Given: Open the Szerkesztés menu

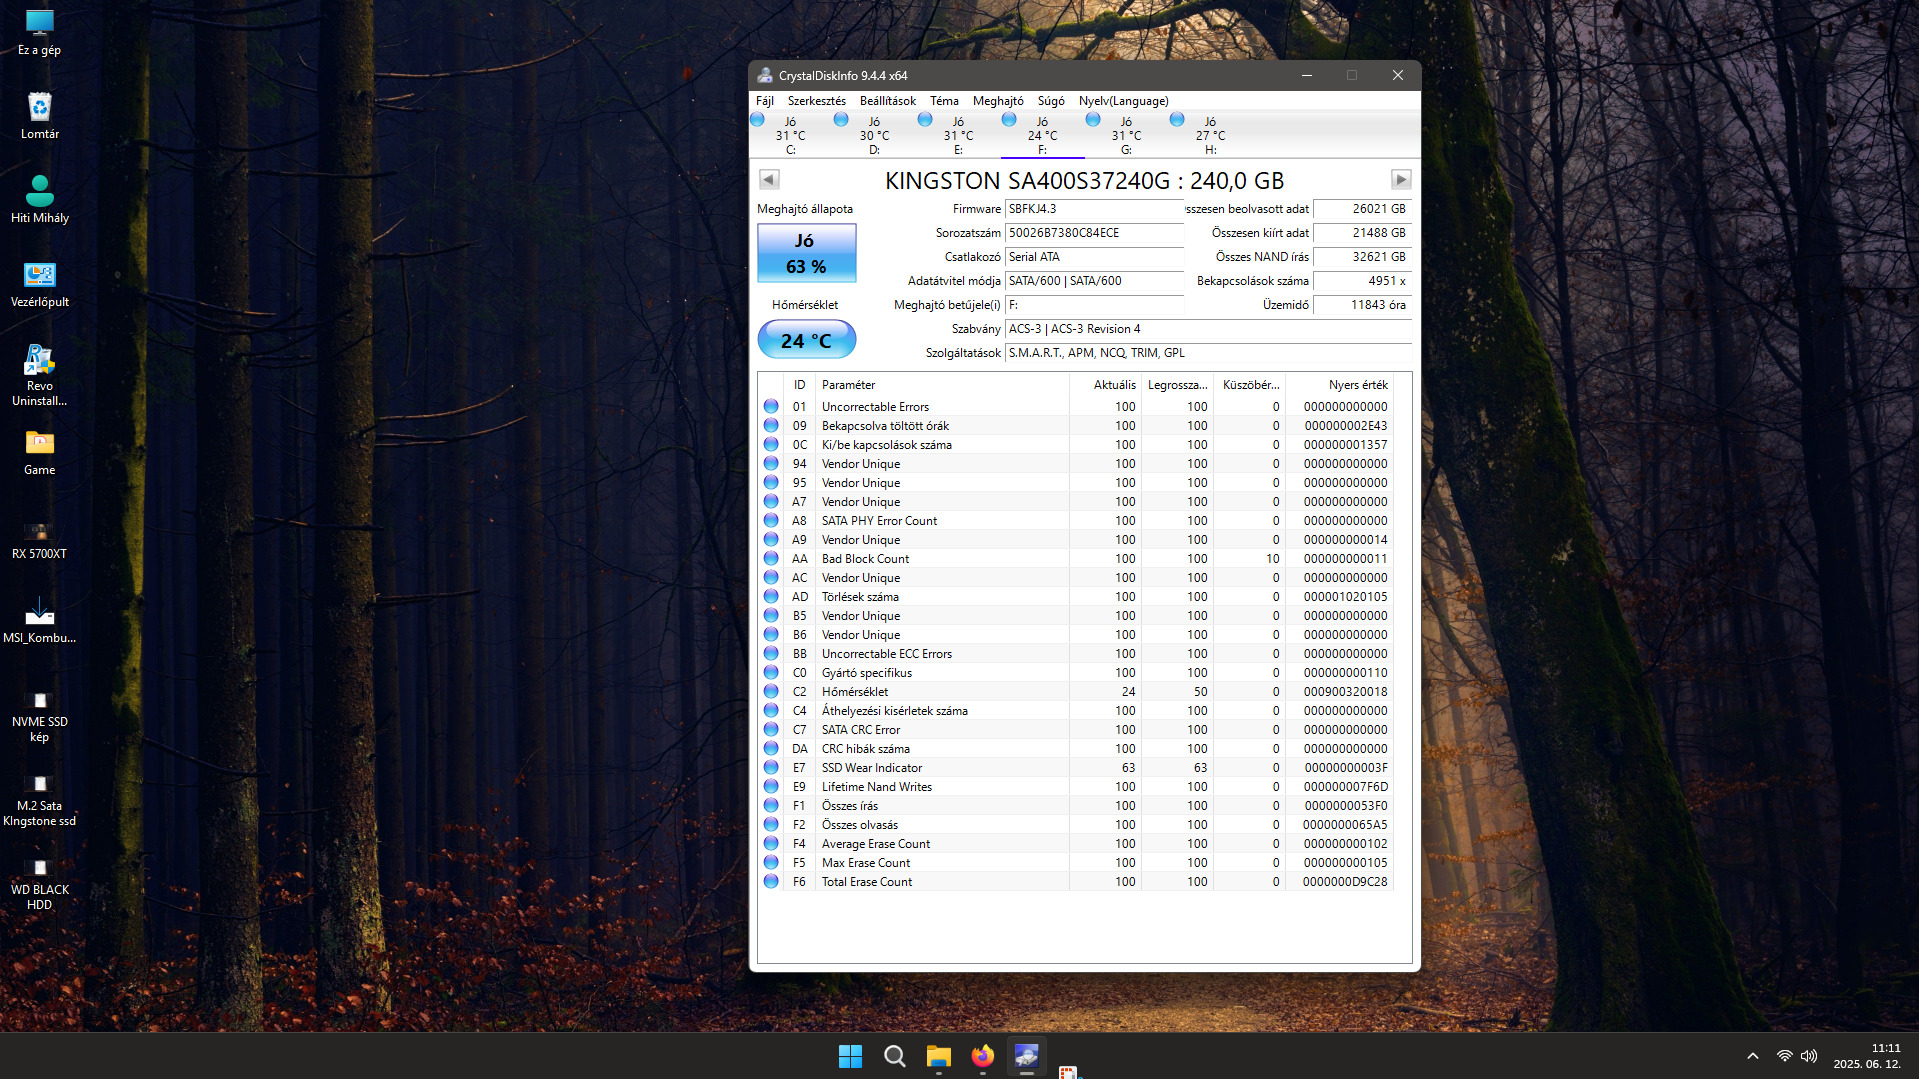Looking at the screenshot, I should point(816,101).
